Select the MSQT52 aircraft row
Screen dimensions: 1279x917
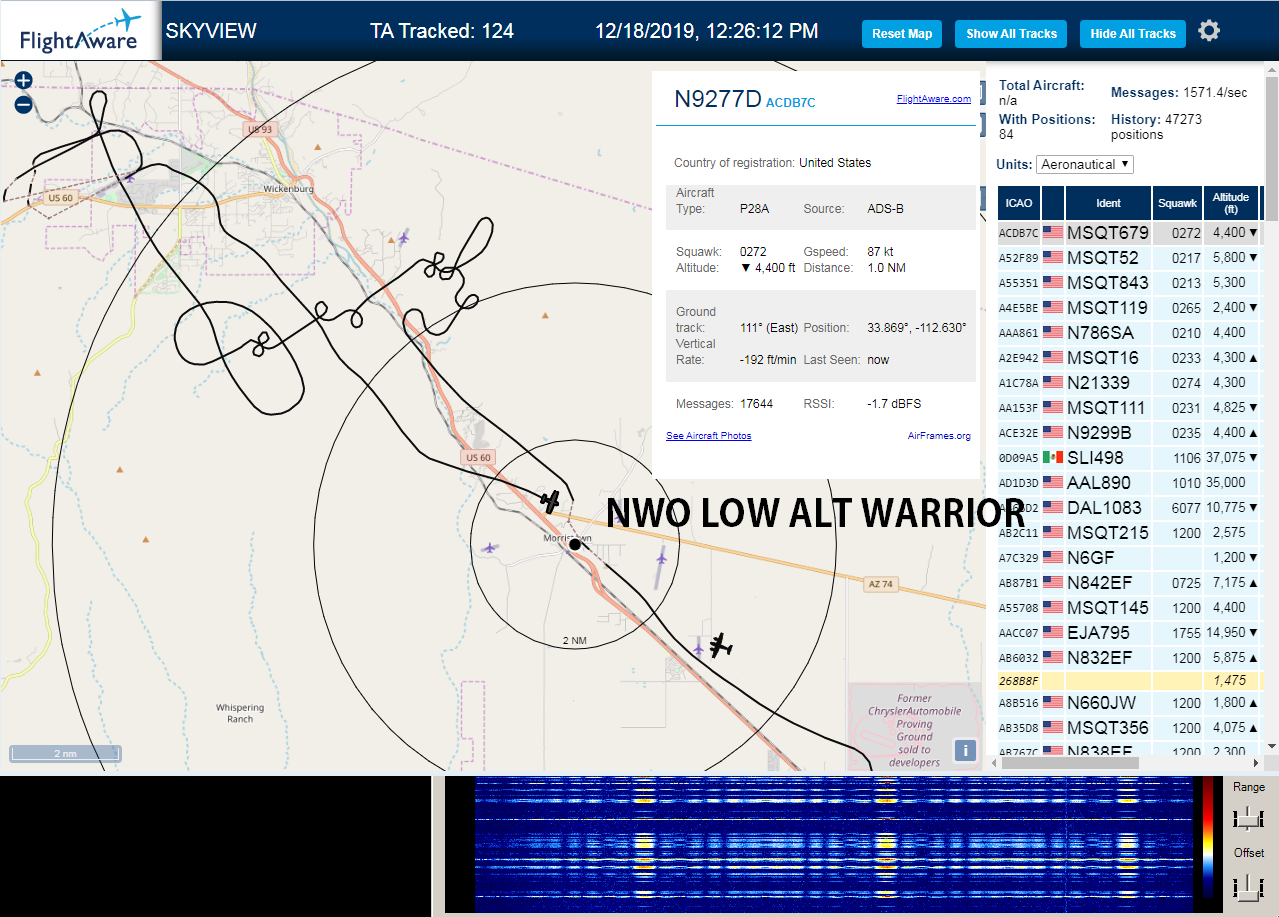coord(1129,257)
